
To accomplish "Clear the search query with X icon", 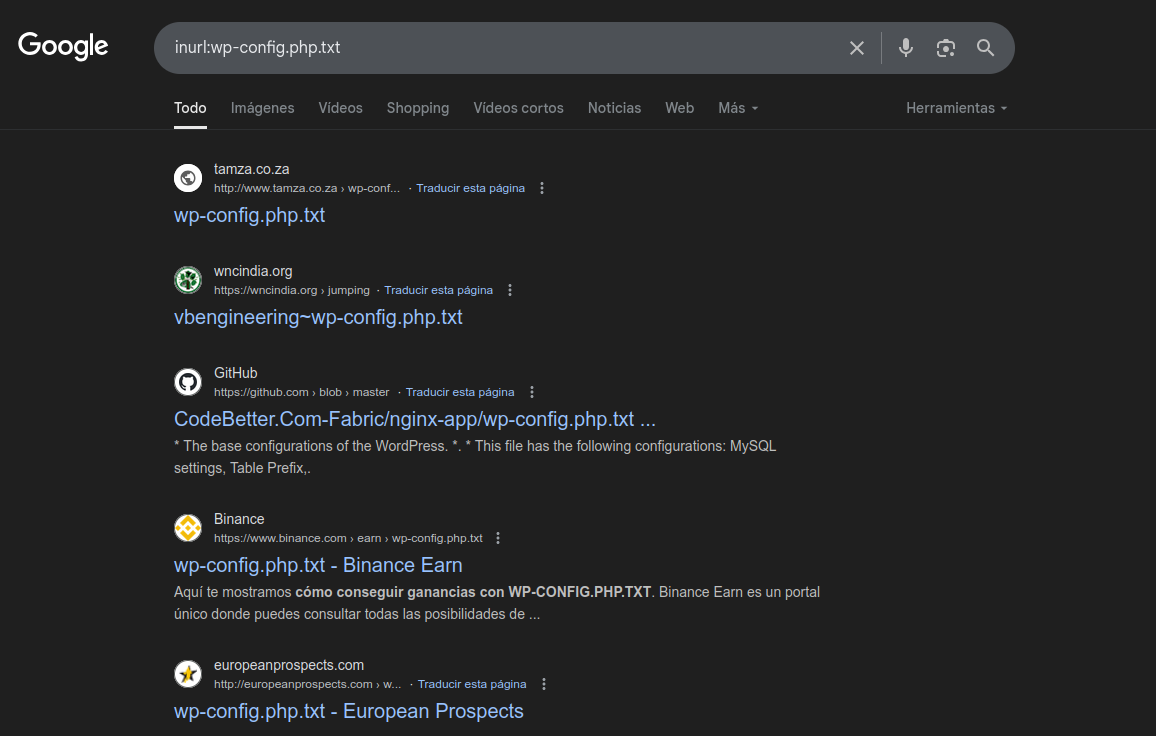I will click(x=857, y=48).
